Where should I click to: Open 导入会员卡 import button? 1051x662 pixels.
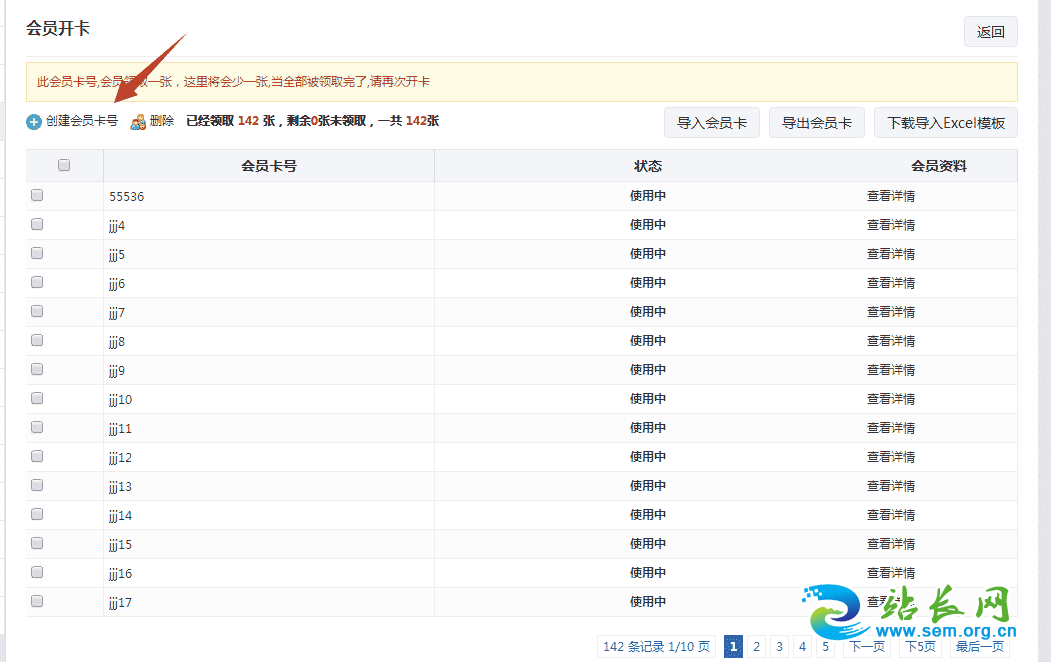(712, 123)
